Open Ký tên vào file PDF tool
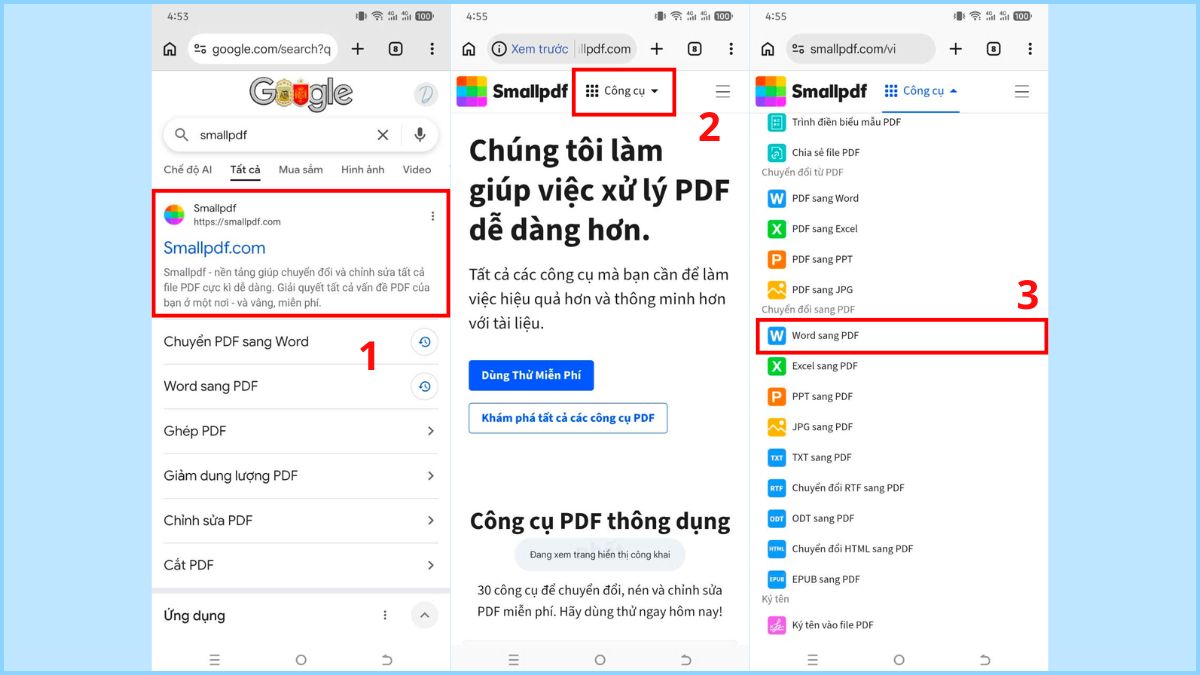This screenshot has height=675, width=1200. (821, 625)
